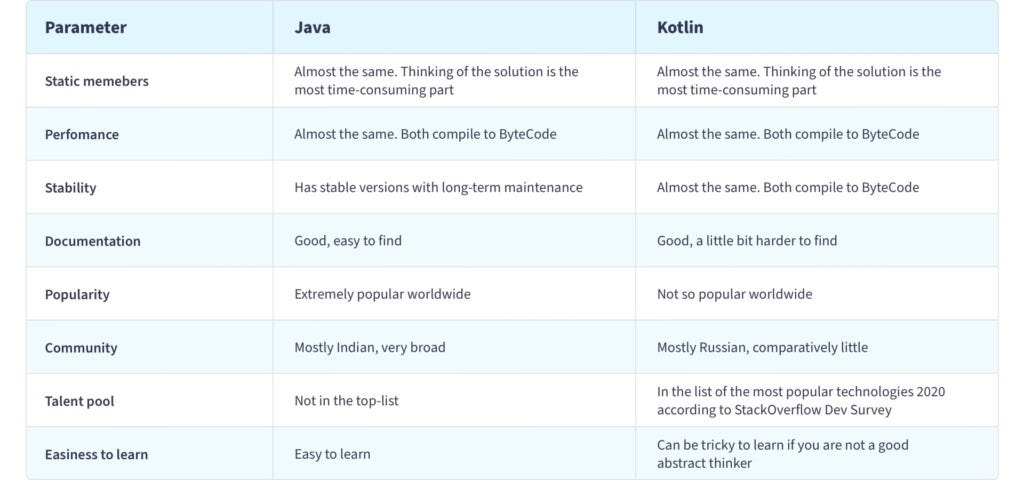
Task: Click 'Good, easy to find' documentation cell
Action: pos(348,241)
